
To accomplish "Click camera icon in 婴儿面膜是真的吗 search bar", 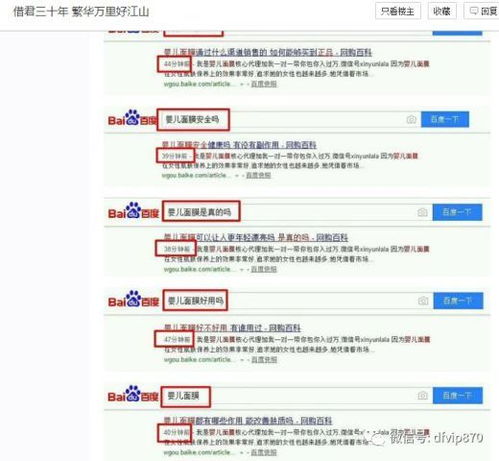I will tap(422, 212).
